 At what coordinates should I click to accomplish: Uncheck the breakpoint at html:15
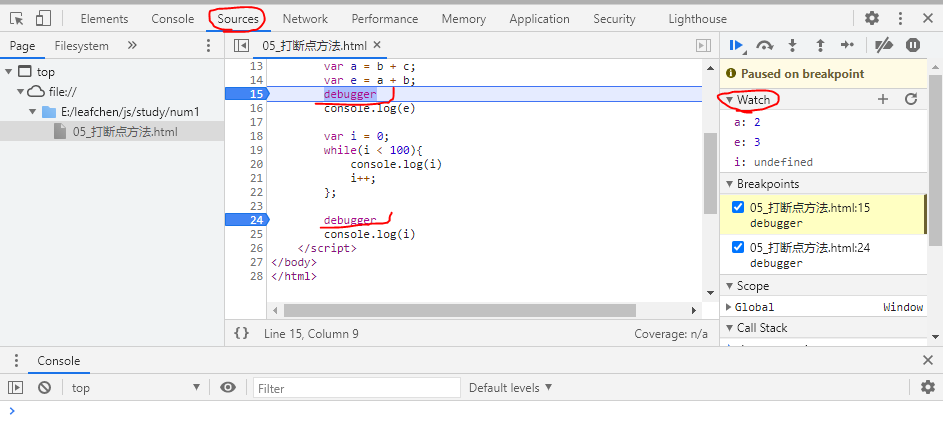(x=738, y=207)
